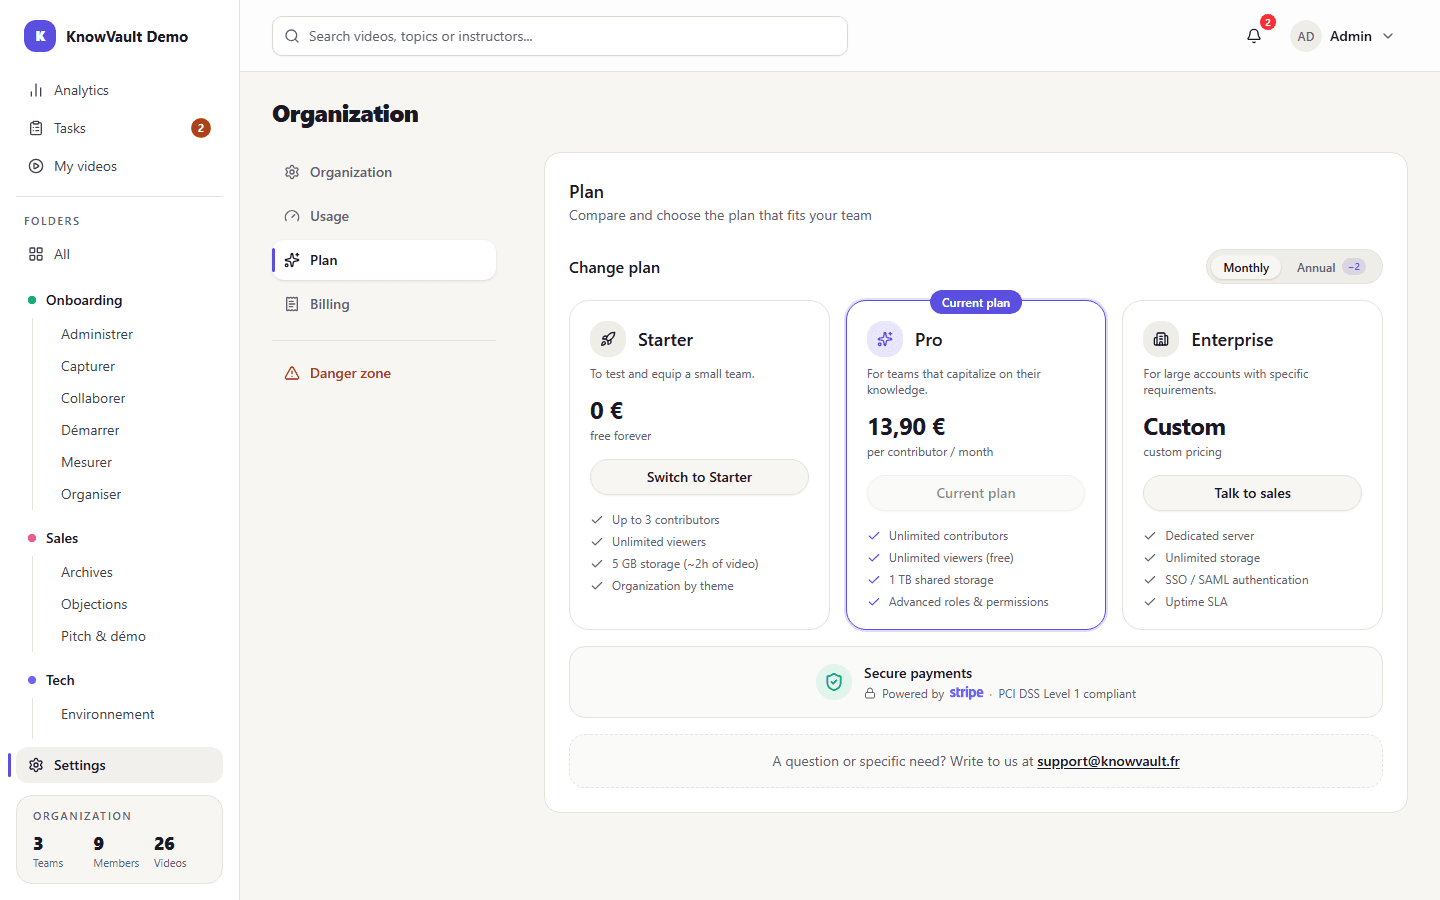Open the Mesurer subfolder
The width and height of the screenshot is (1440, 900).
(x=87, y=462)
